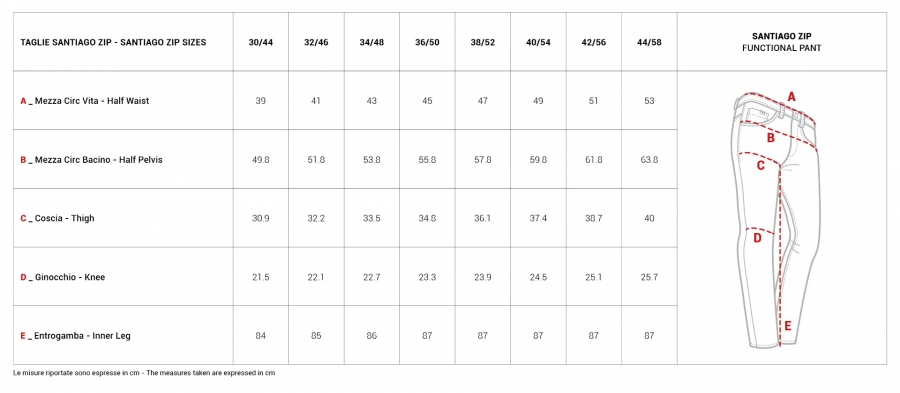Image resolution: width=900 pixels, height=393 pixels.
Task: Click the thigh value 30.9
Action: tap(261, 219)
